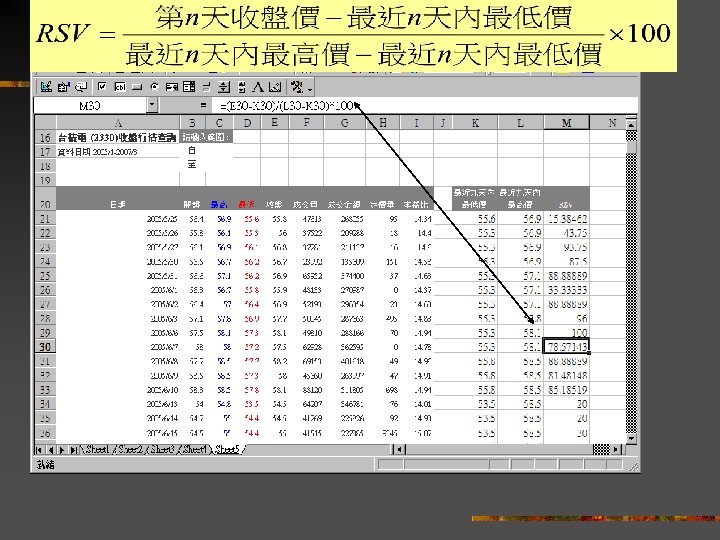Image resolution: width=720 pixels, height=540 pixels.
Task: Select the Image control tool
Action: (x=275, y=87)
